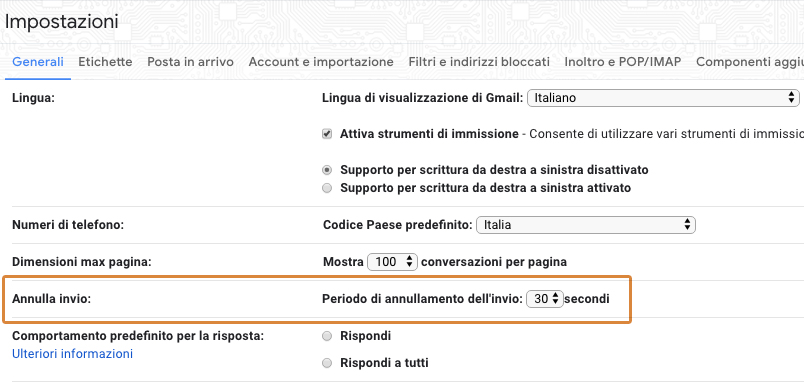
Task: Toggle the Attiva strumenti di immissione checkbox
Action: click(327, 134)
